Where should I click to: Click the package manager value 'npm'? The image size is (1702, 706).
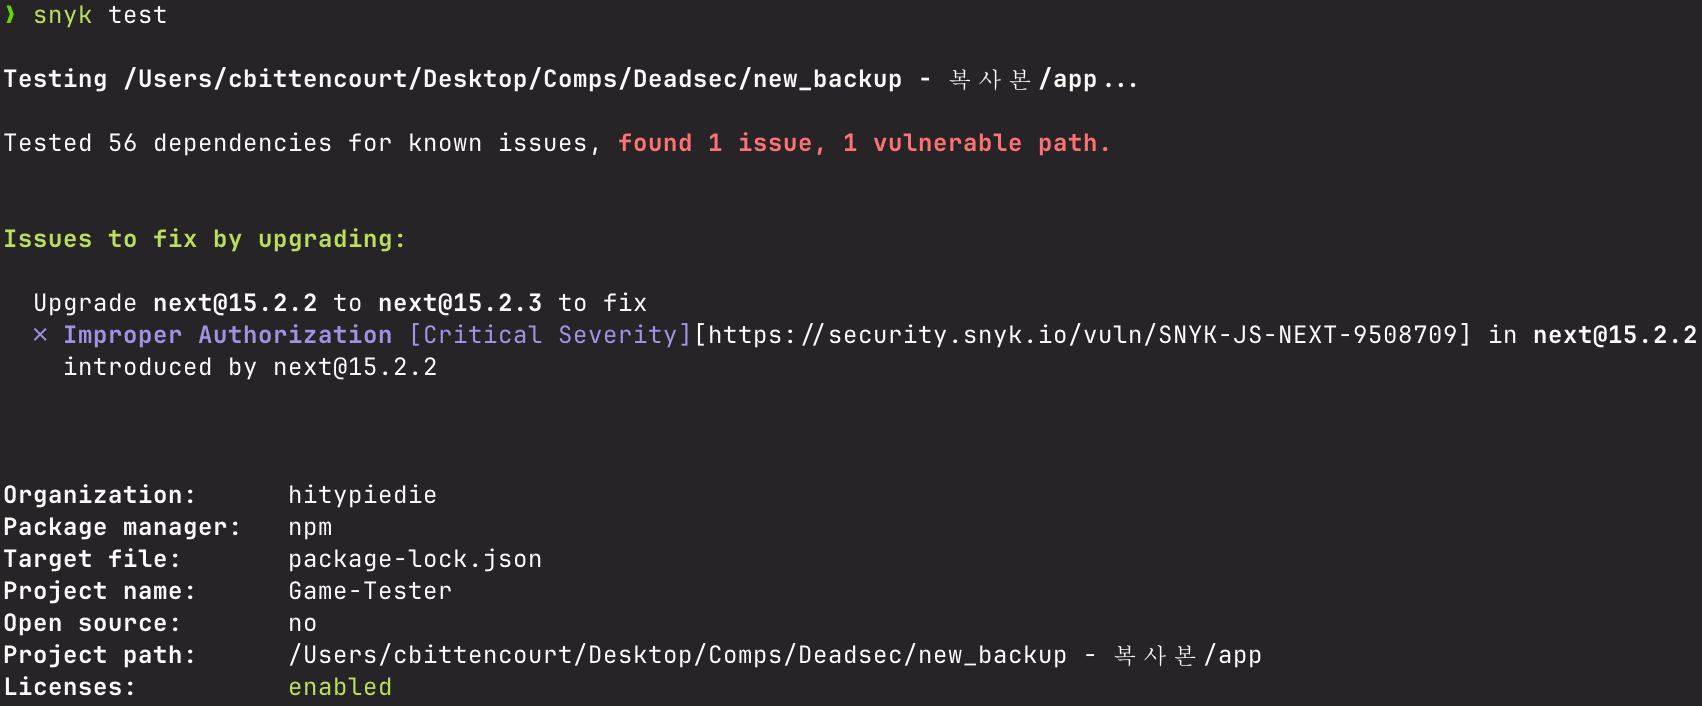310,527
